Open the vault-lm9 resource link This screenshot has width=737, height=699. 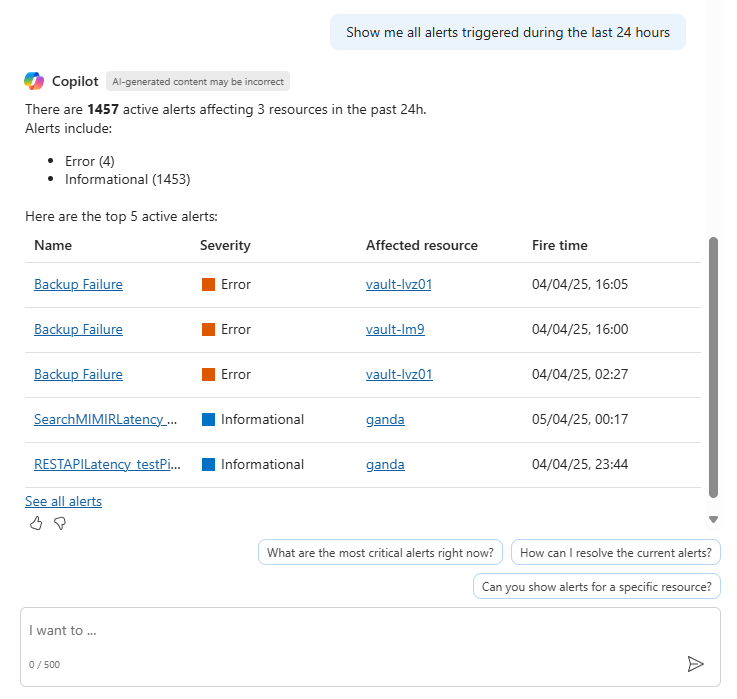pyautogui.click(x=395, y=329)
